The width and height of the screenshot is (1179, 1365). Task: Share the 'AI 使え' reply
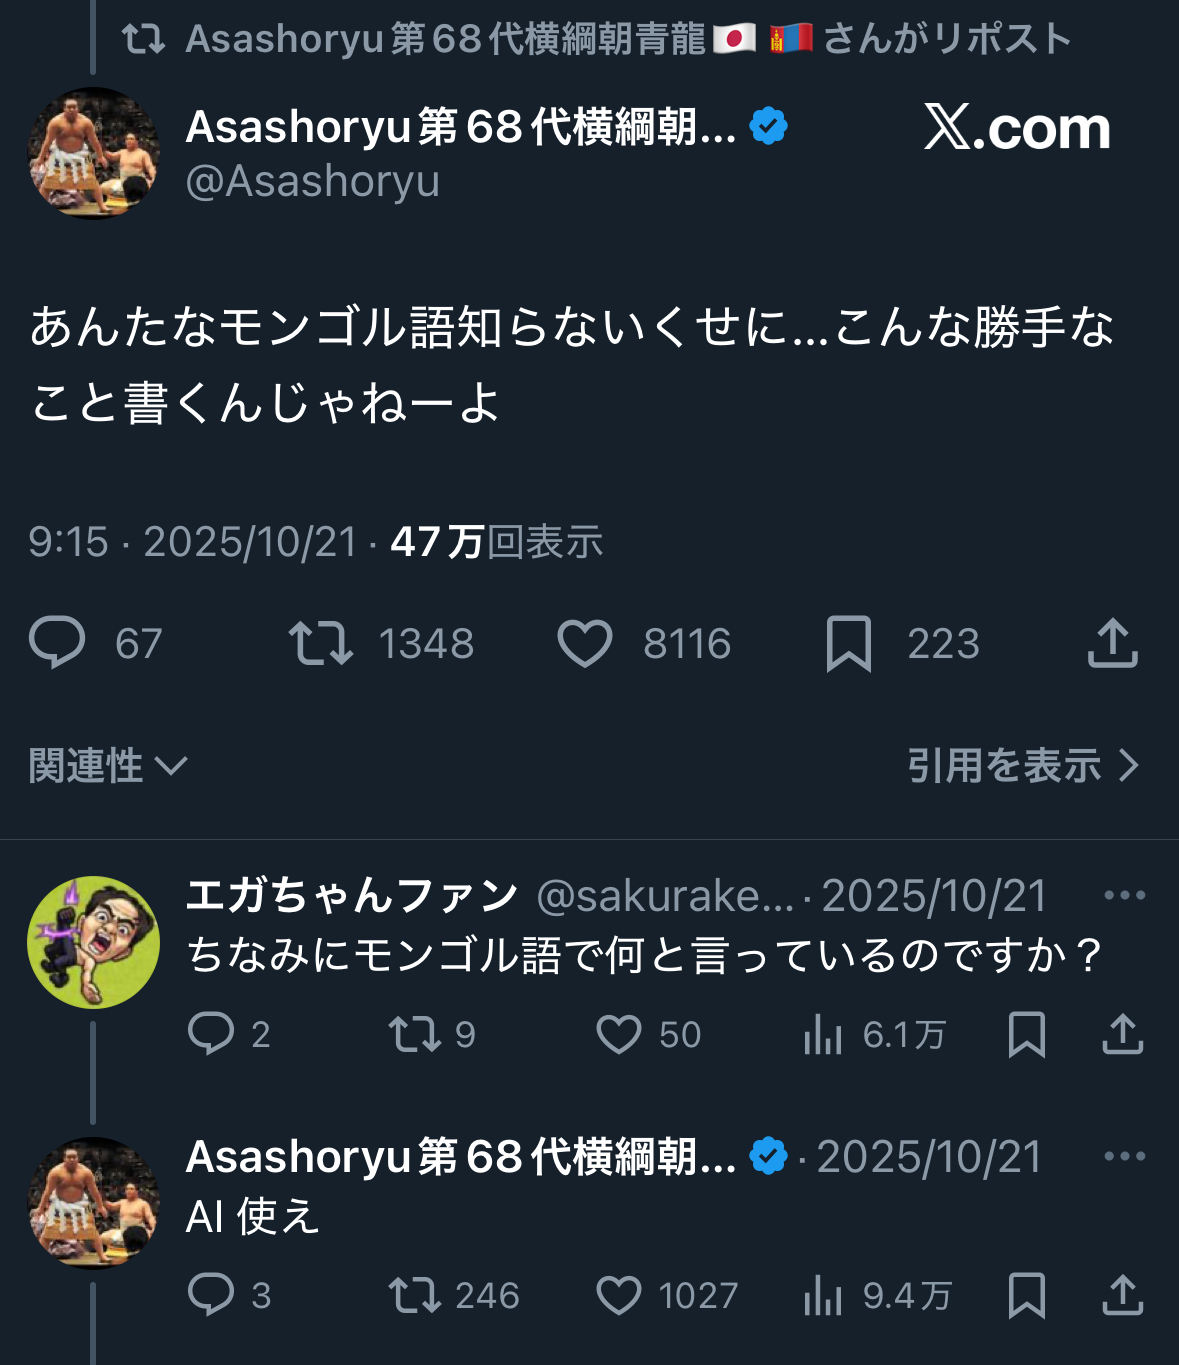click(1122, 1295)
